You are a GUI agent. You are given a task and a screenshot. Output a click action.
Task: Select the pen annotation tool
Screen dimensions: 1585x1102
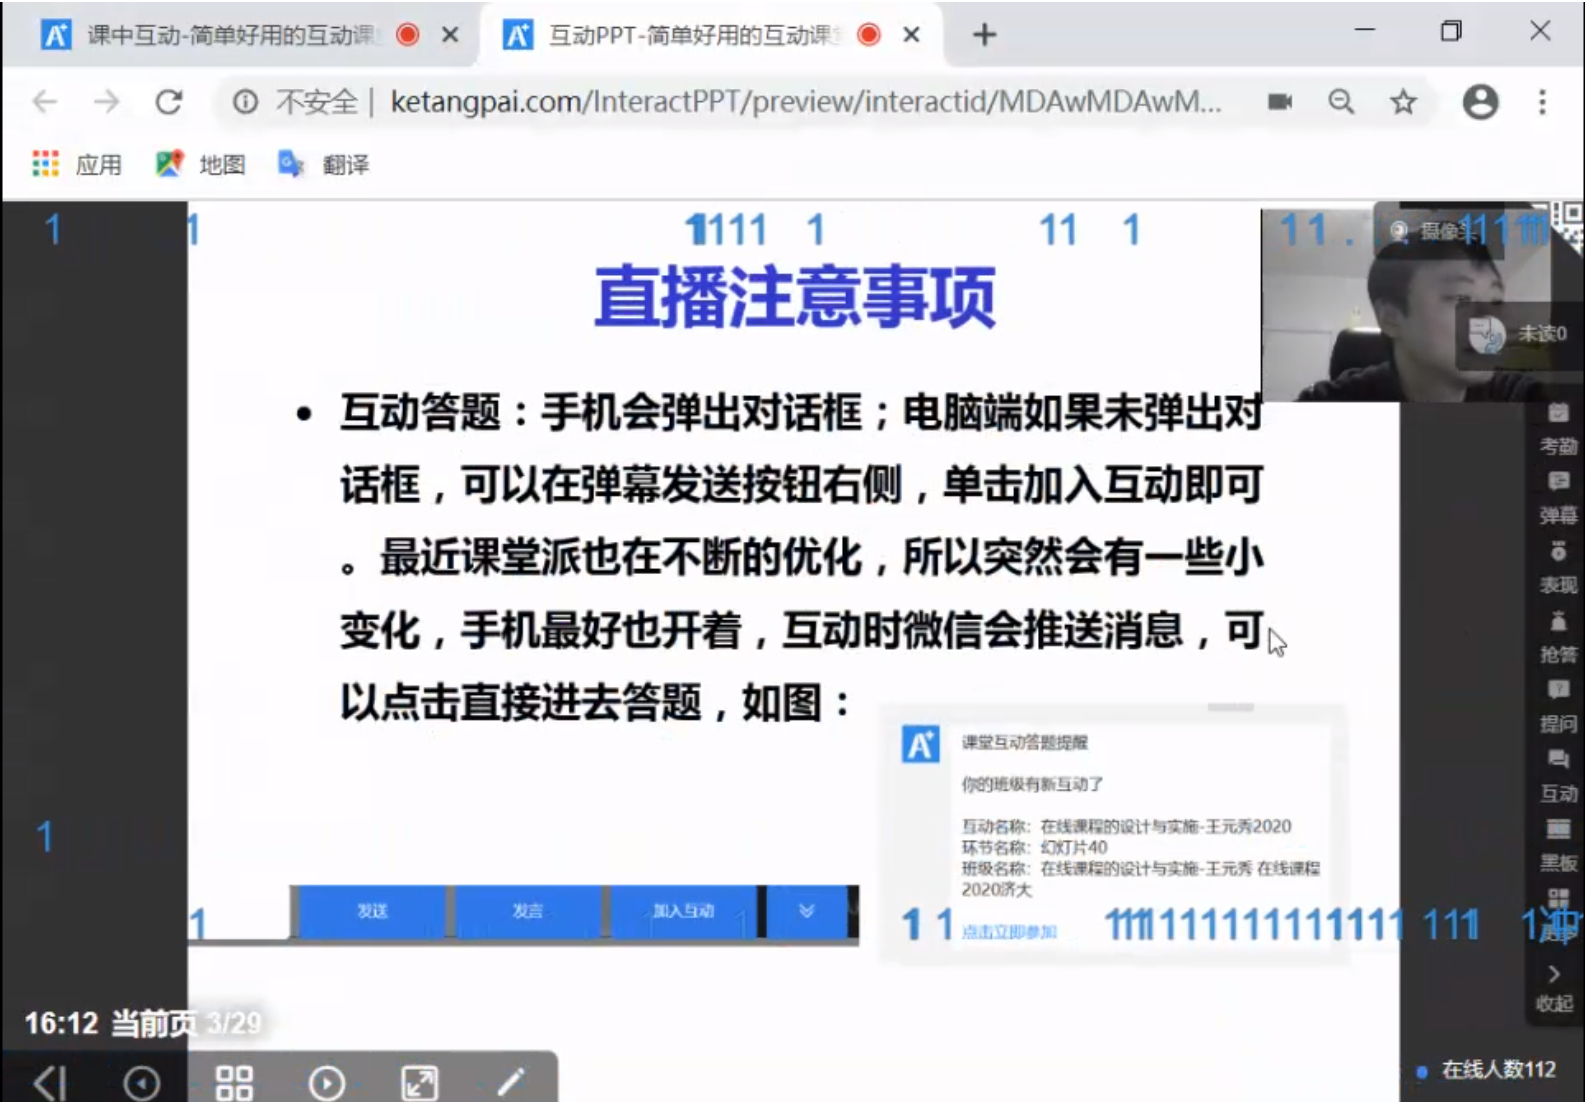coord(511,1080)
